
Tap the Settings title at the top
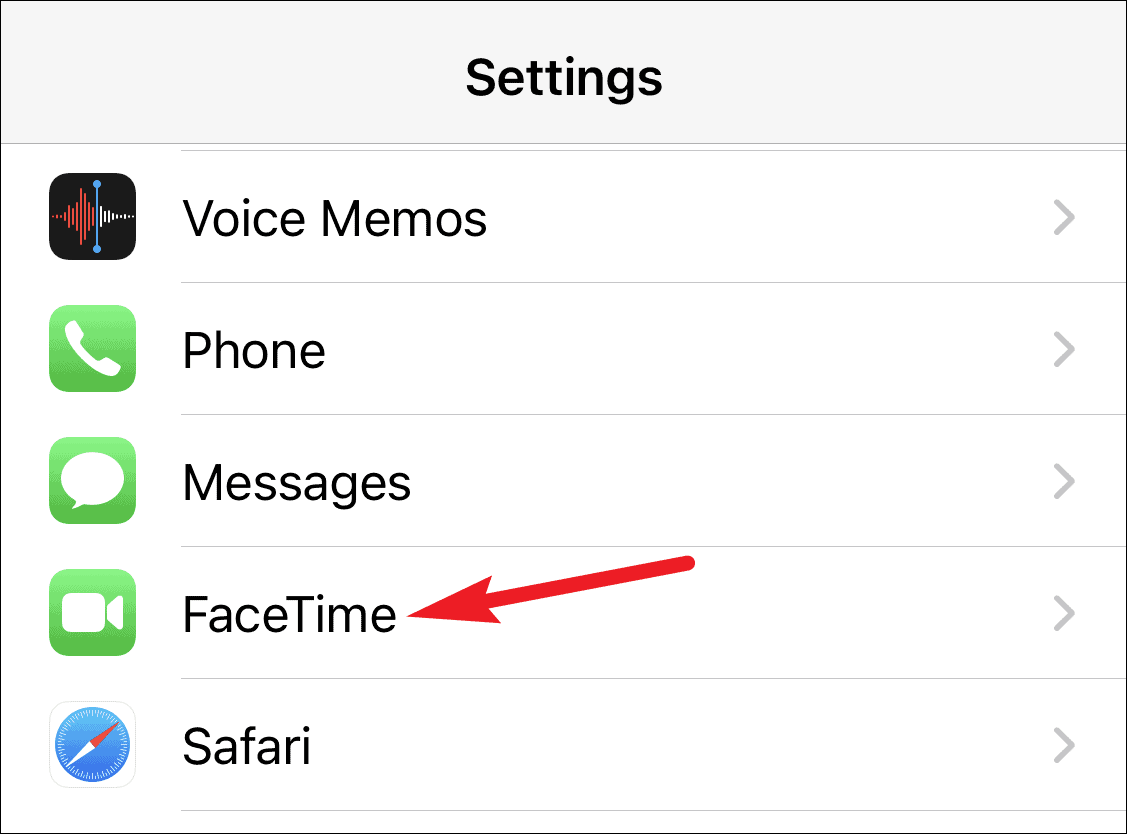563,78
